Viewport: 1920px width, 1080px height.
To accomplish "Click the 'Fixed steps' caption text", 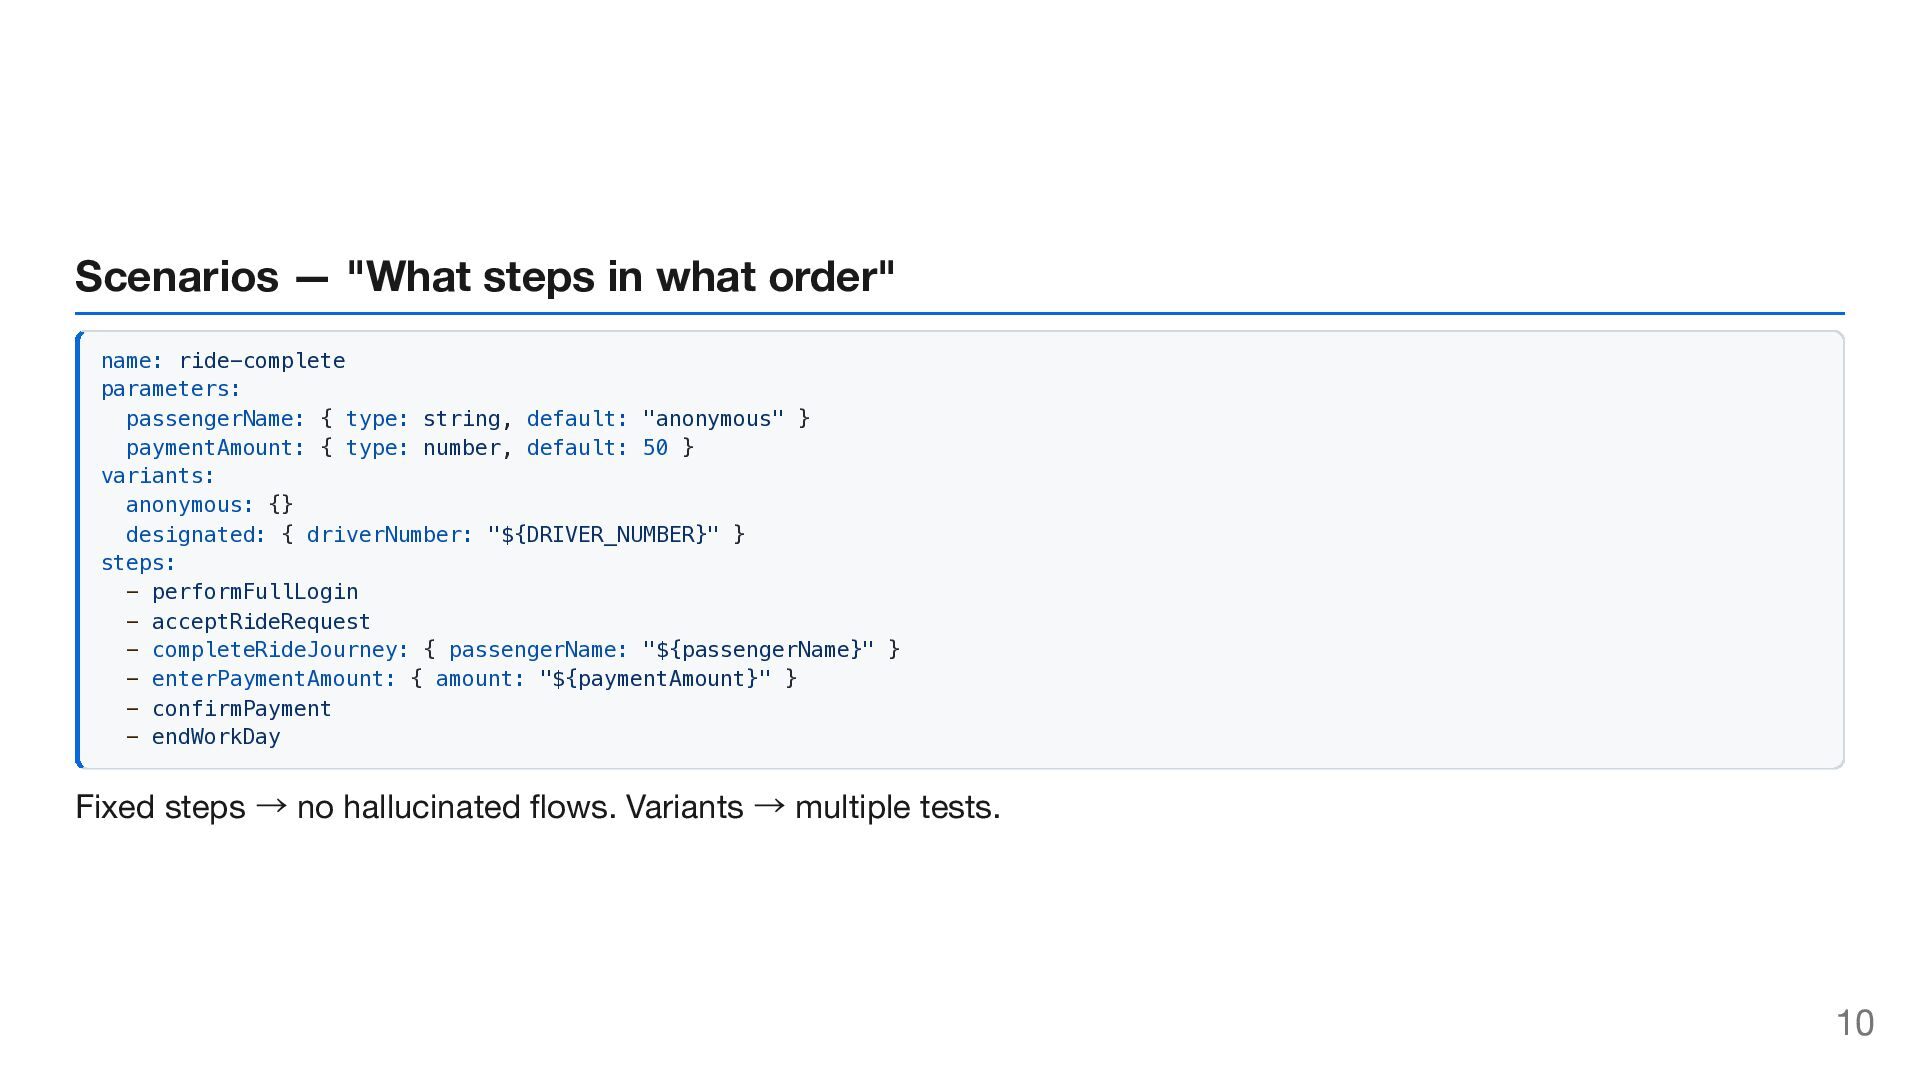I will [160, 807].
